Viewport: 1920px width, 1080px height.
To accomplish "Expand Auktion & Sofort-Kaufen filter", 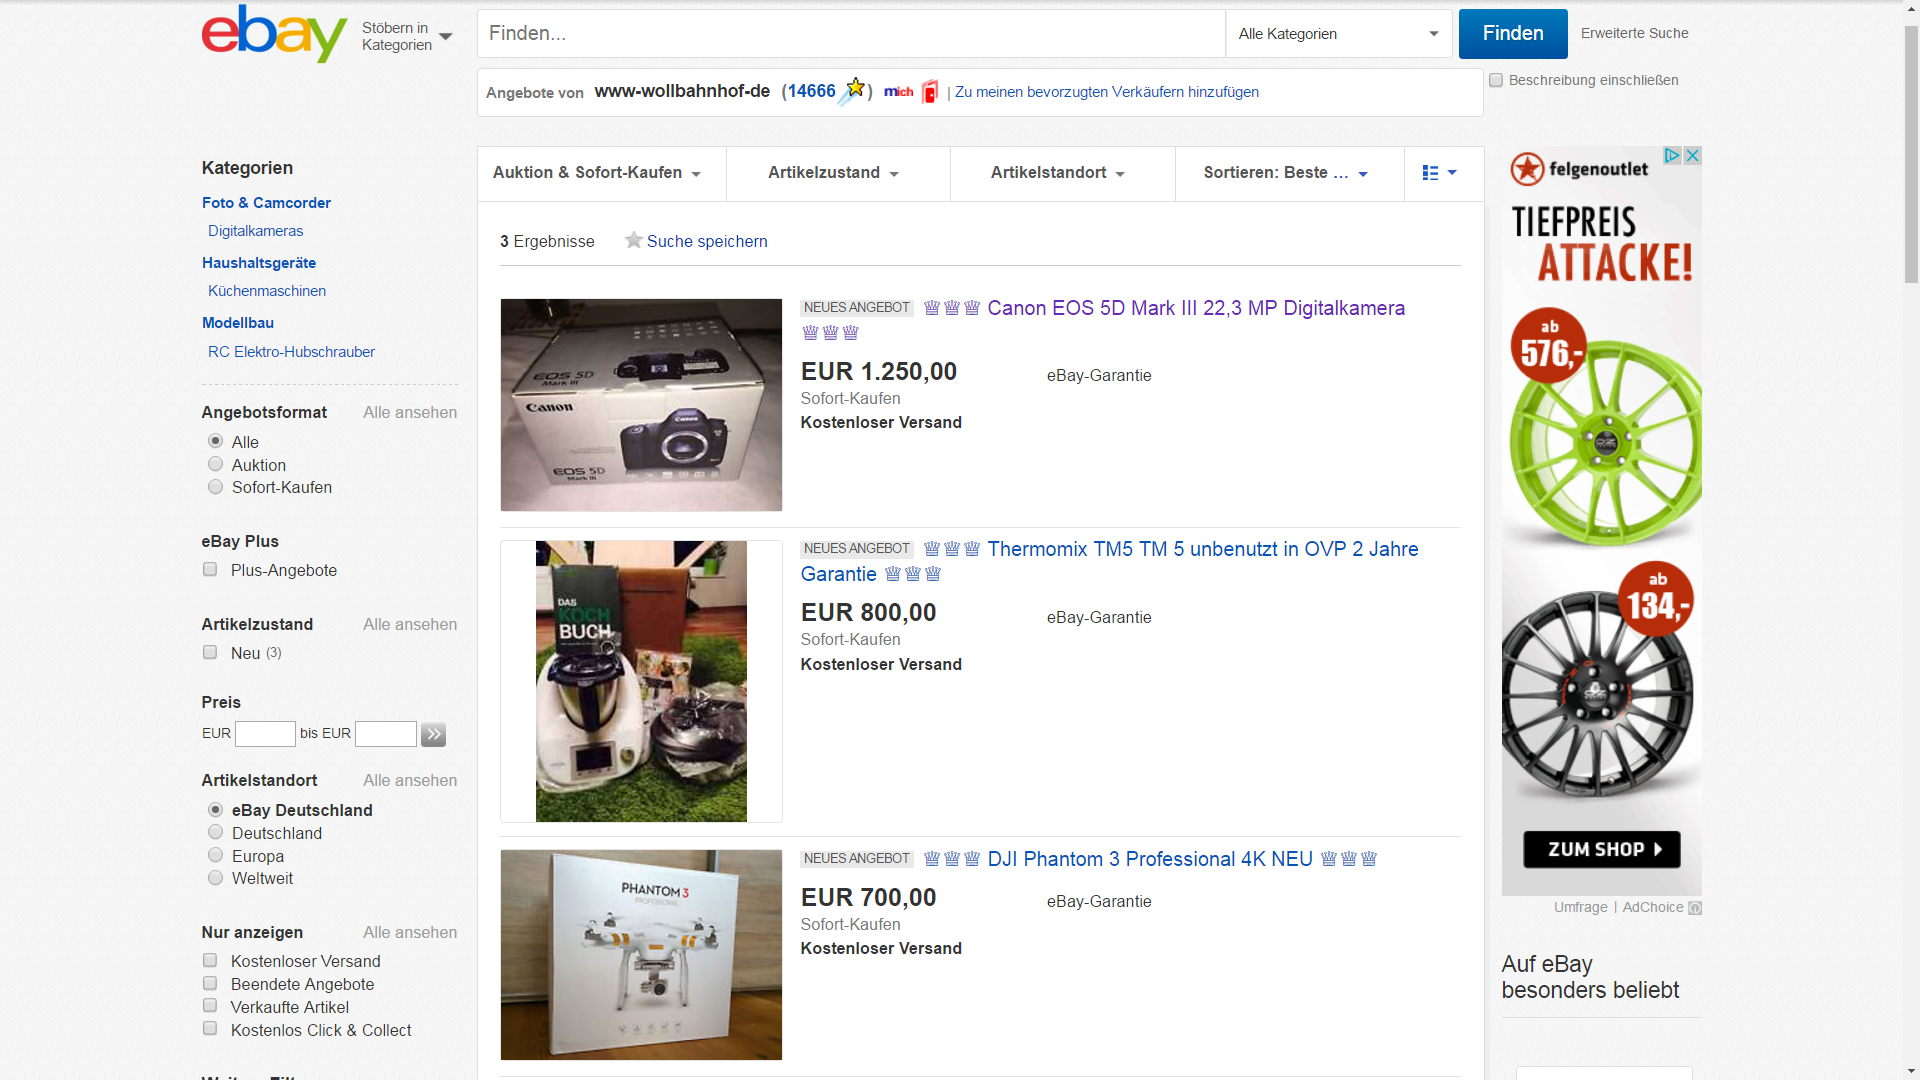I will [596, 173].
